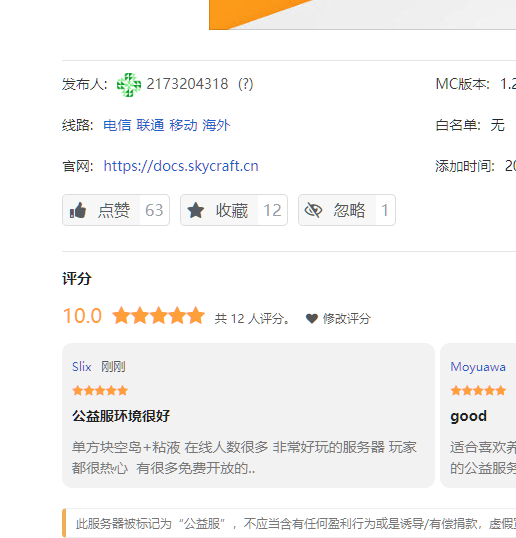Select the 海外 line tag
The width and height of the screenshot is (516, 538).
click(x=216, y=125)
